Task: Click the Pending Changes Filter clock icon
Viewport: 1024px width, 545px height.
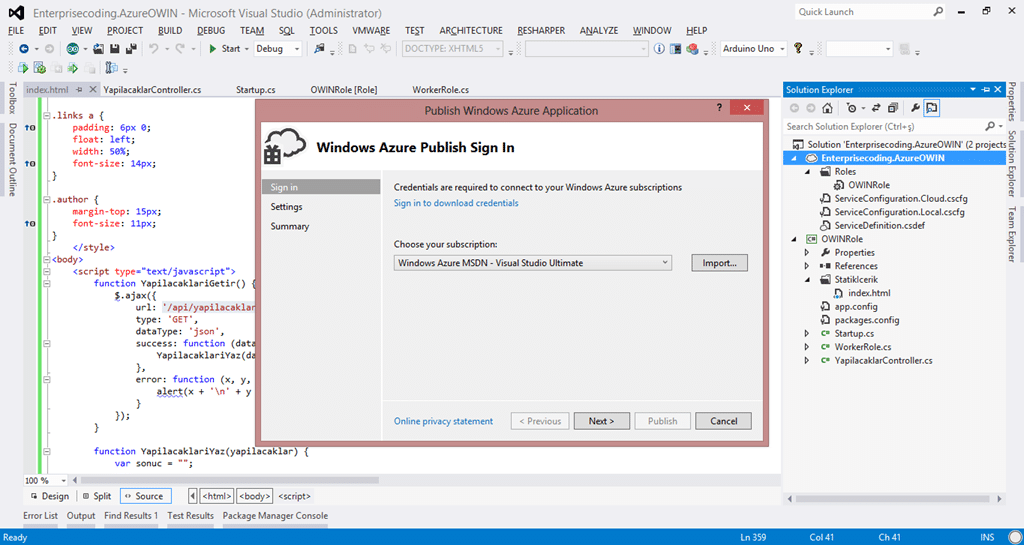Action: (x=851, y=108)
